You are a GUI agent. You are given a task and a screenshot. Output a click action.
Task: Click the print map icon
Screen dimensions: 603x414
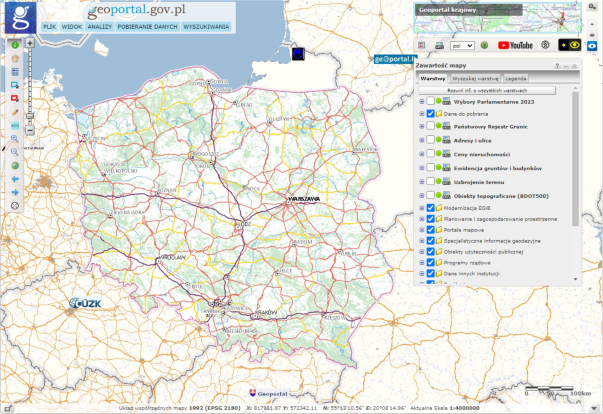(438, 45)
